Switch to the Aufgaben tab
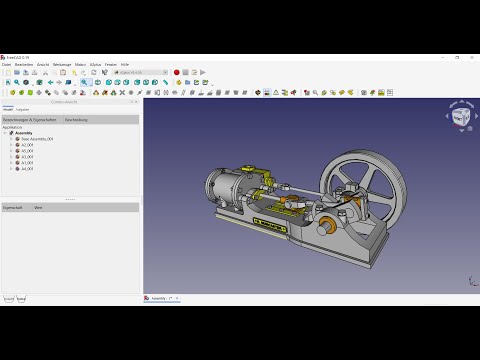480x360 pixels. coord(22,109)
